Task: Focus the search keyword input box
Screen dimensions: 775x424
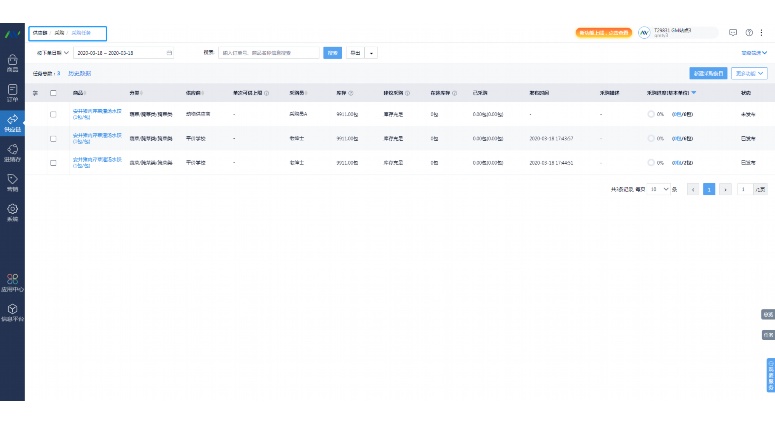Action: tap(269, 53)
